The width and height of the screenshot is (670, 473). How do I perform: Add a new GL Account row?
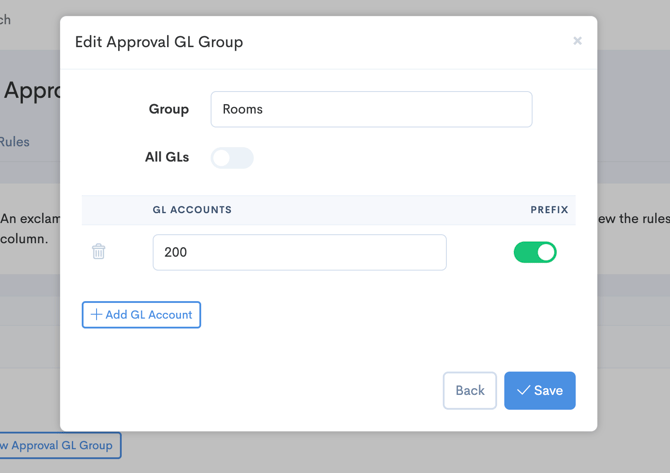pos(141,315)
